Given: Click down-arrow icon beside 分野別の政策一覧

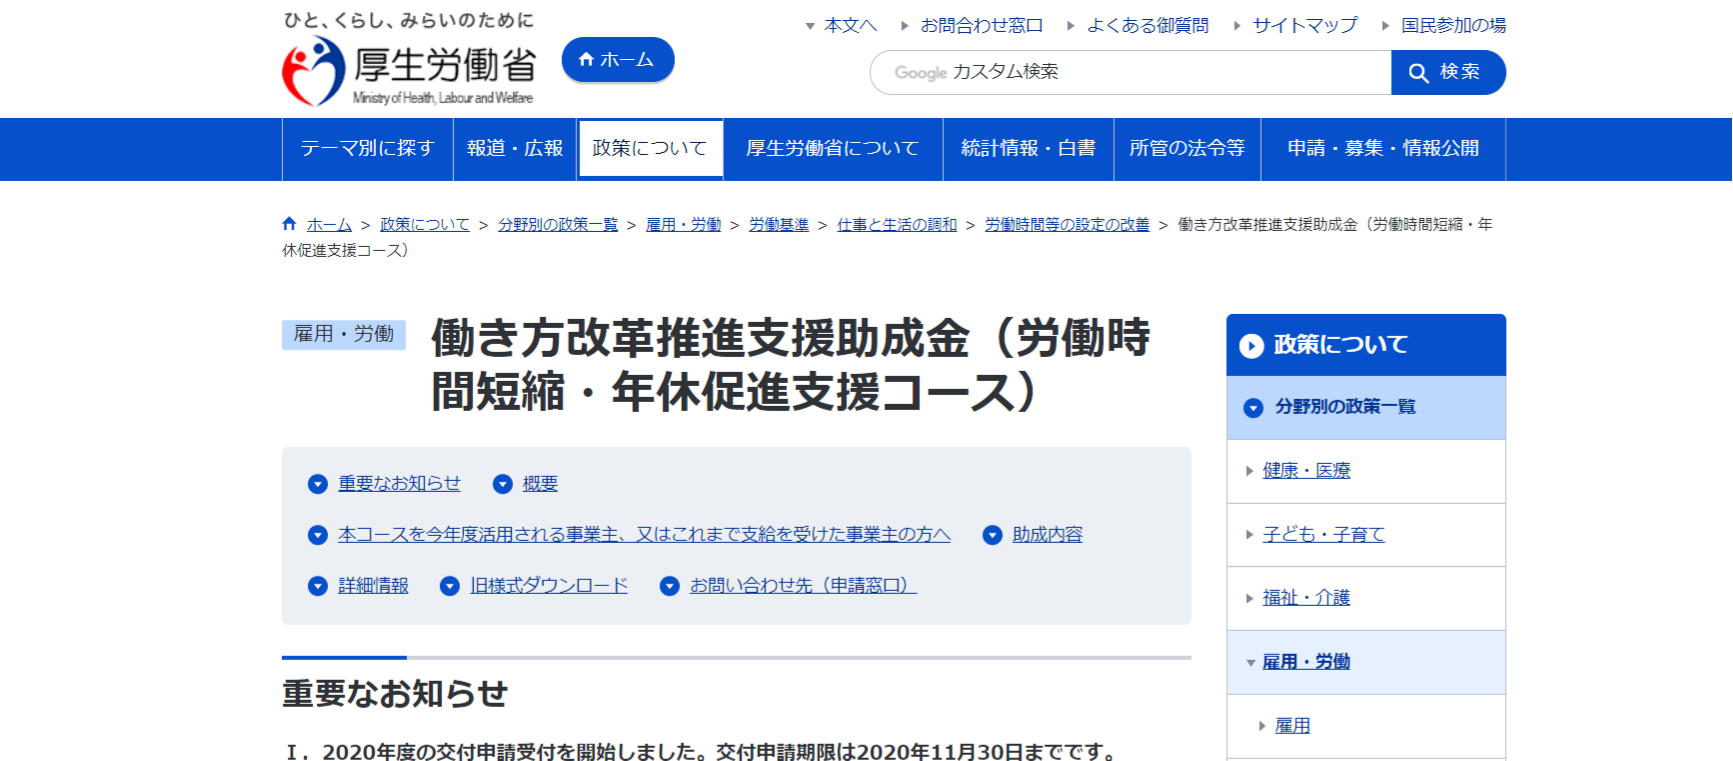Looking at the screenshot, I should pos(1253,408).
